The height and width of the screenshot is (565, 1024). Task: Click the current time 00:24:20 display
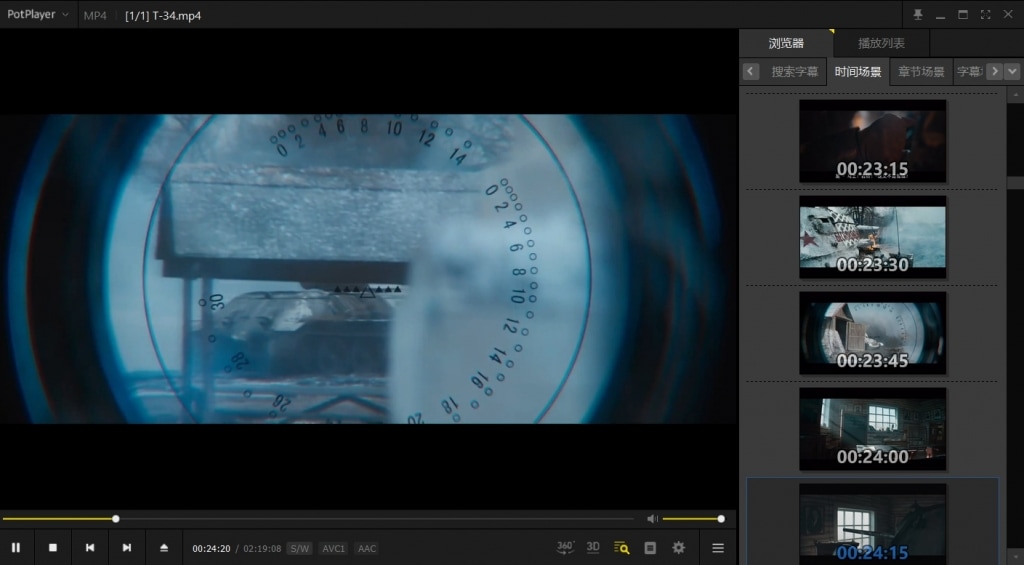click(x=211, y=549)
